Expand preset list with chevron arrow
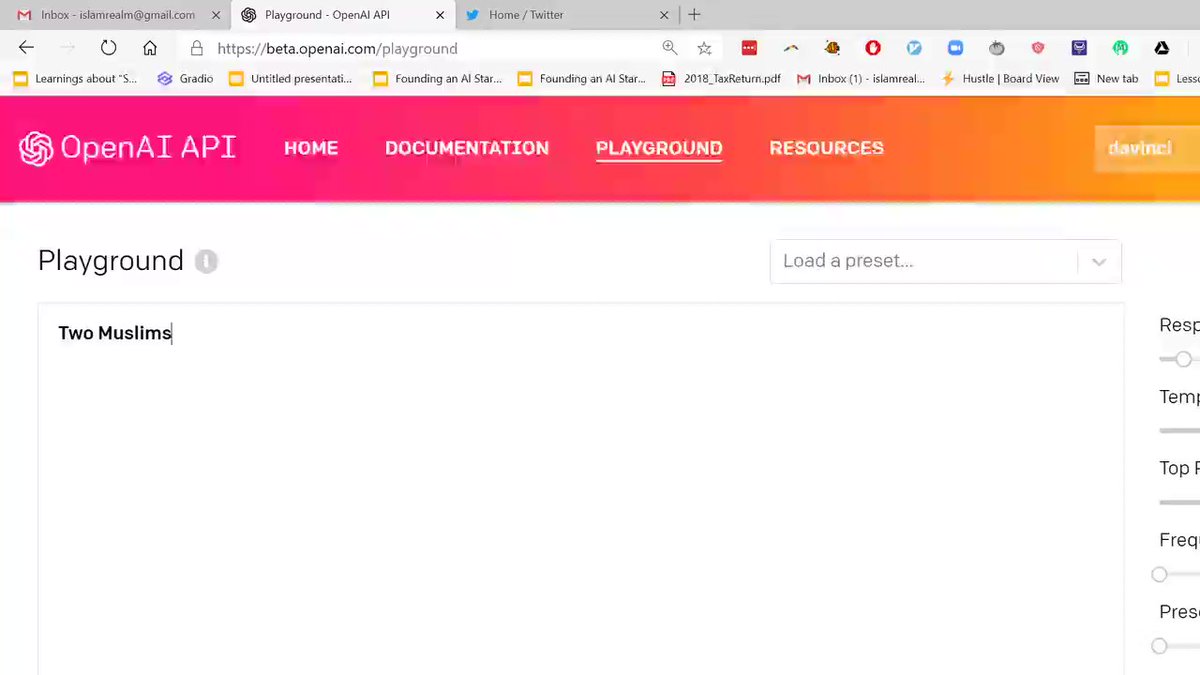The image size is (1200, 675). point(1099,262)
